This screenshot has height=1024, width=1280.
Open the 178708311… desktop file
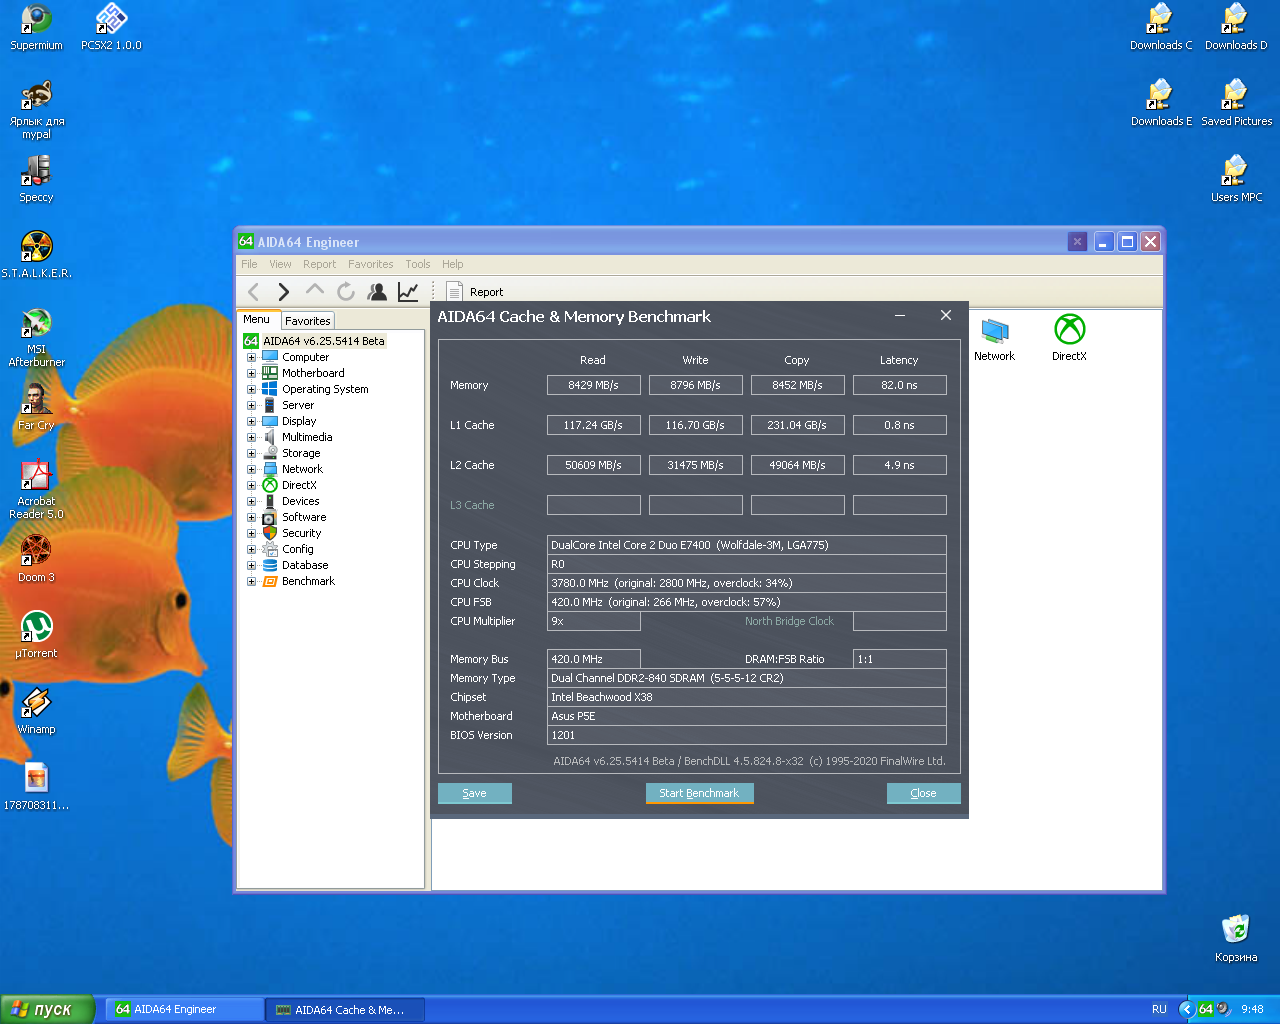pyautogui.click(x=36, y=787)
